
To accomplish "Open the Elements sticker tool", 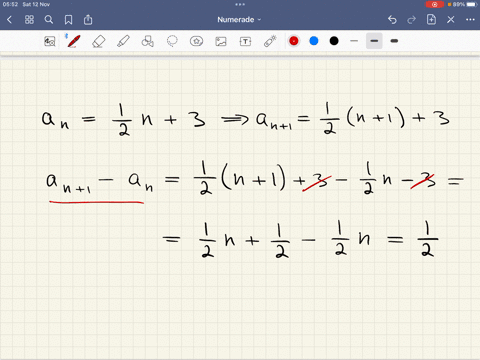I will (x=196, y=41).
